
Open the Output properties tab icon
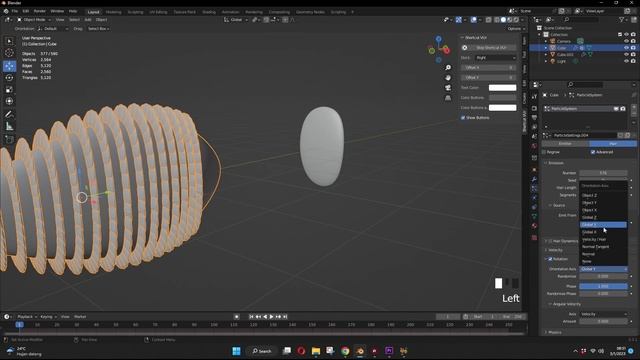pyautogui.click(x=534, y=118)
